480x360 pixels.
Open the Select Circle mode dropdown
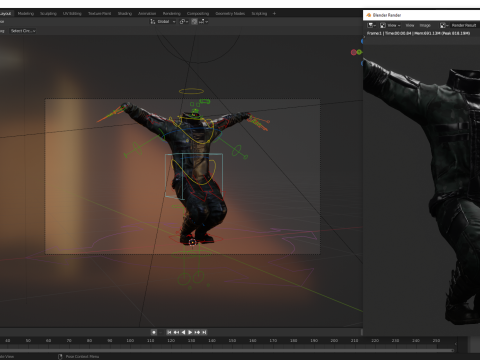[23, 31]
